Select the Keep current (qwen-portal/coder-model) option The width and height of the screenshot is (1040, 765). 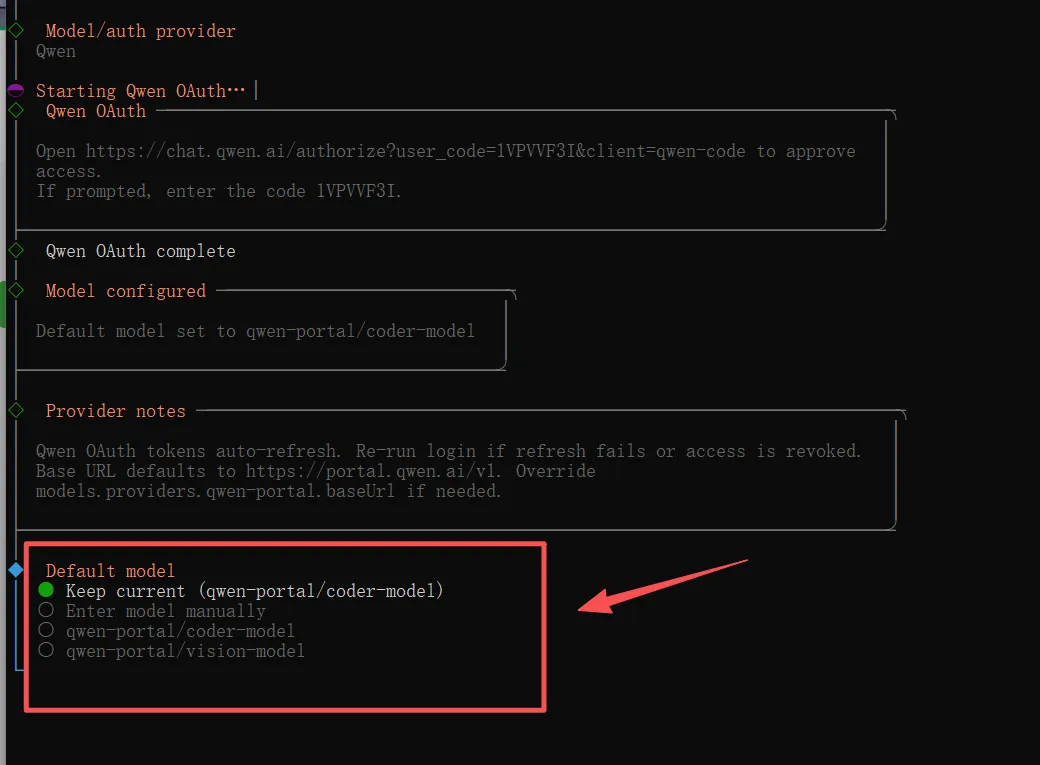point(241,591)
